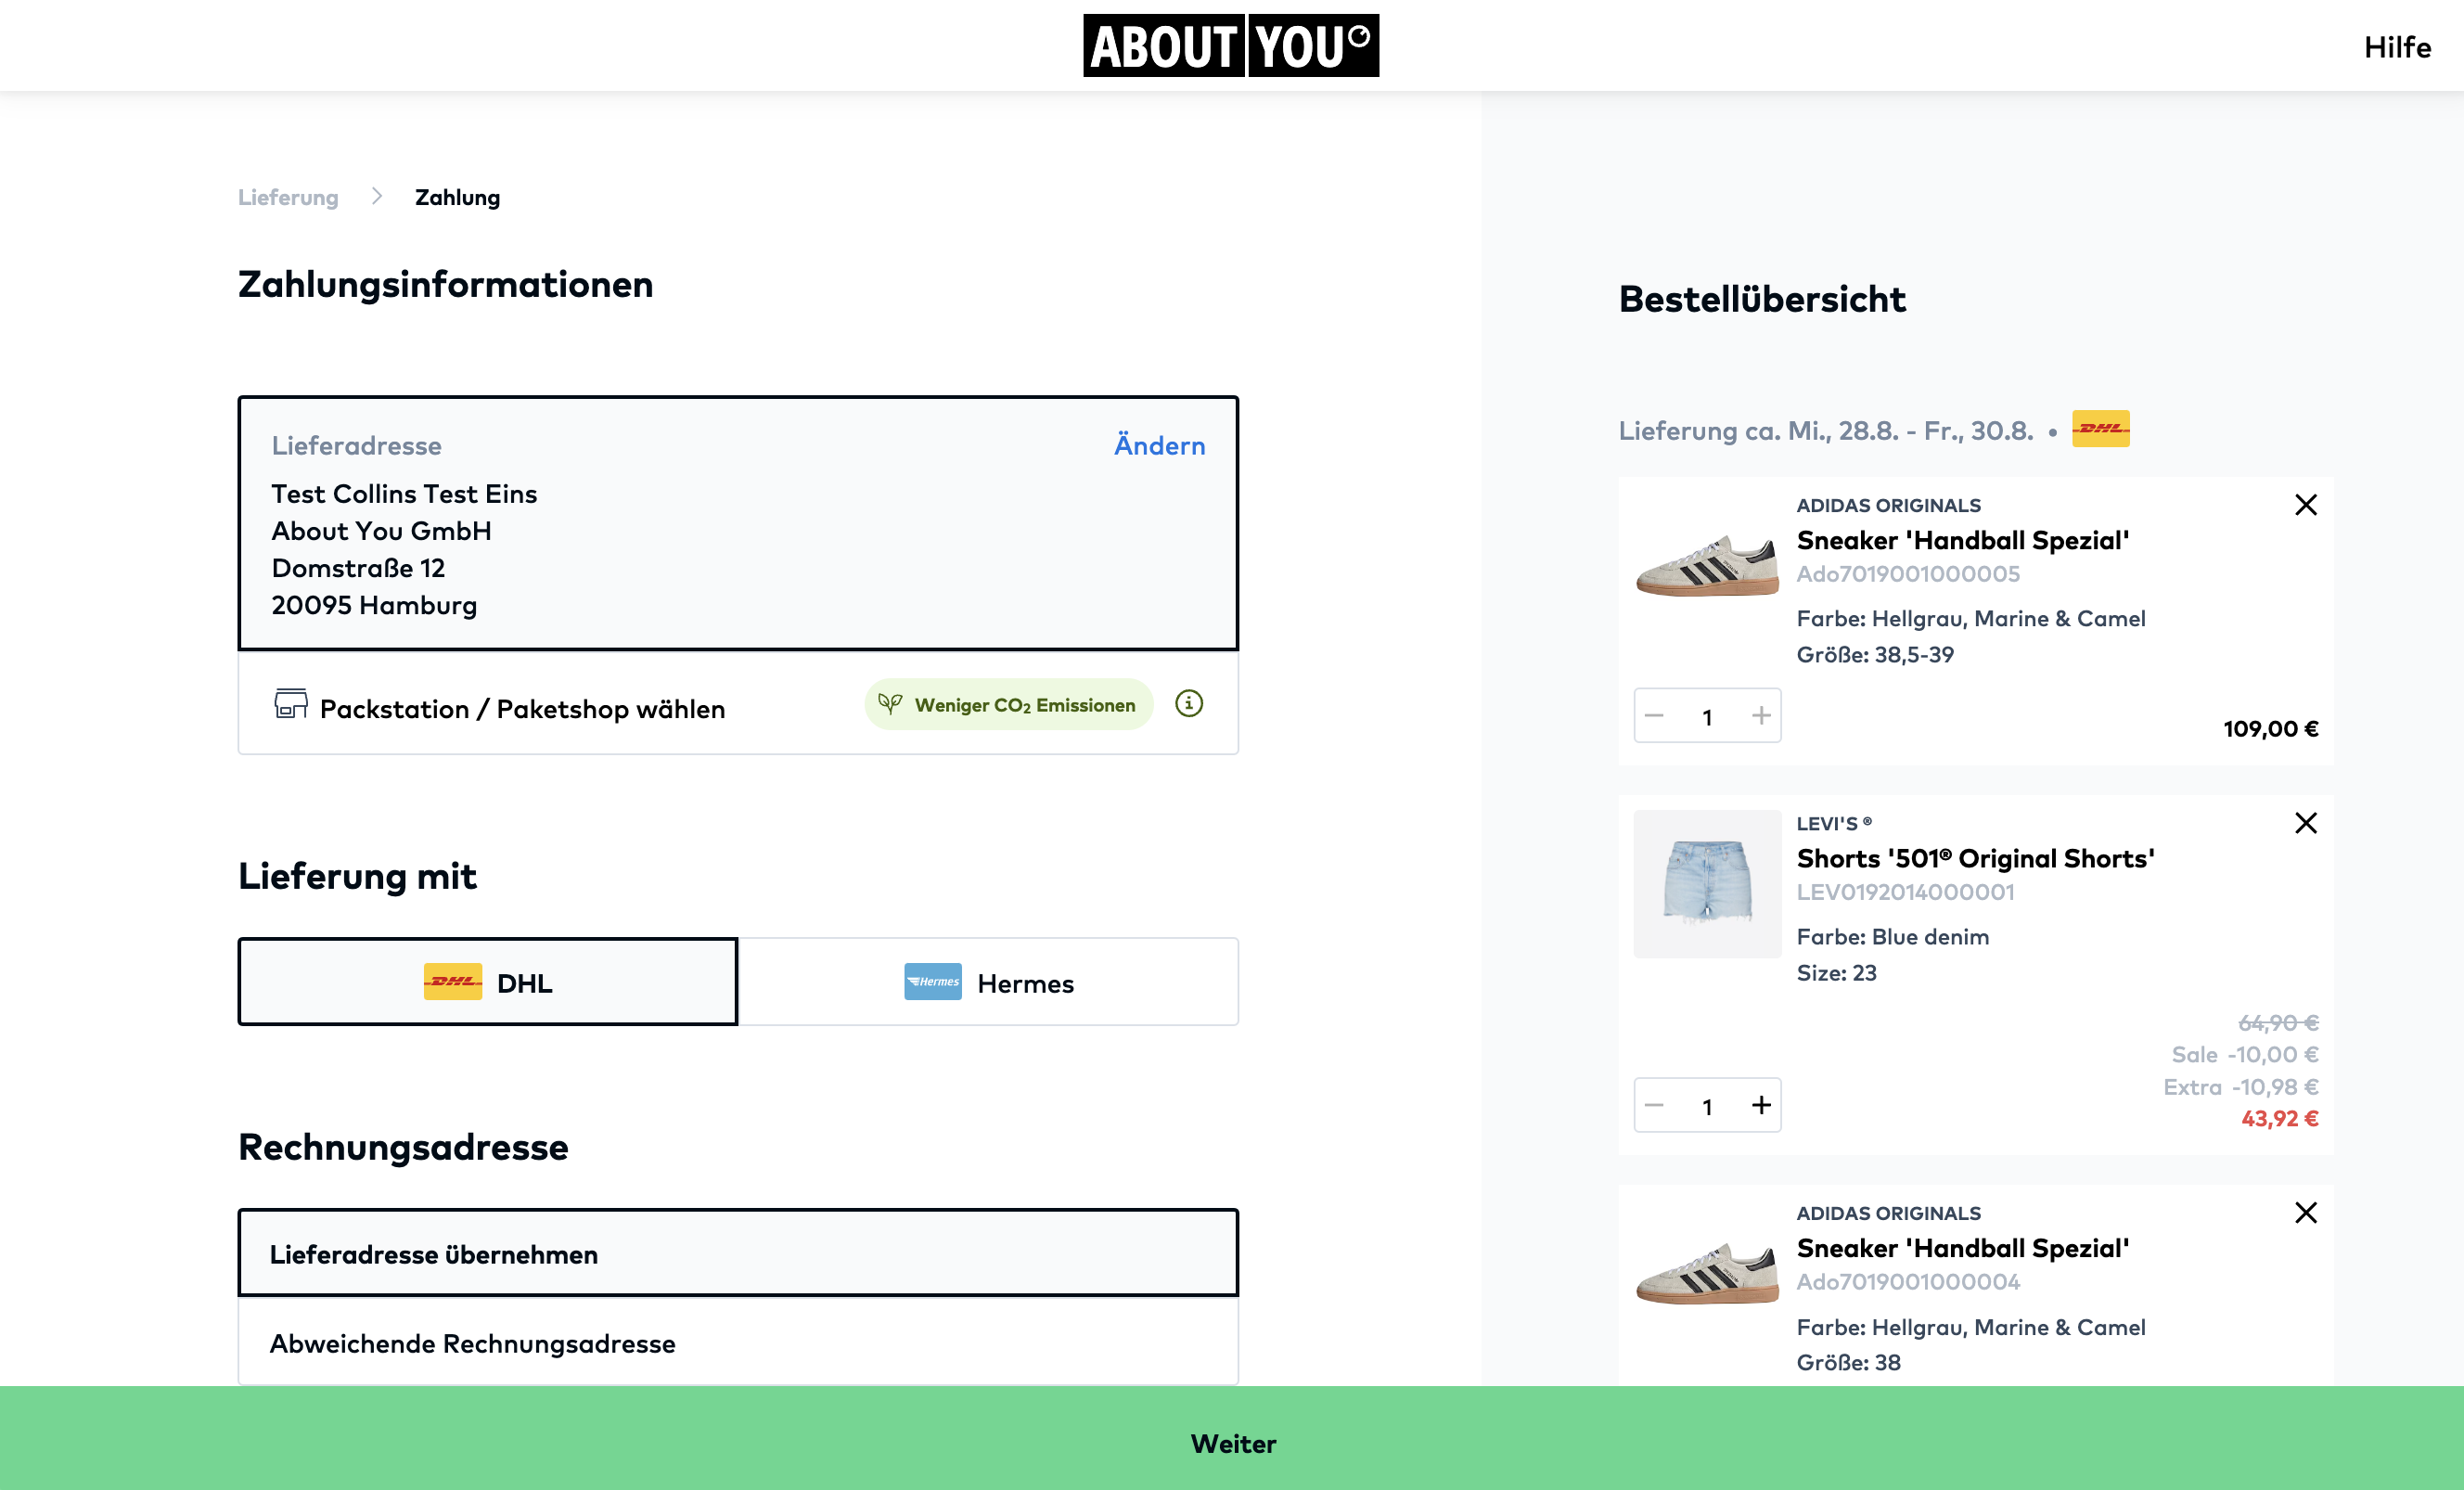The height and width of the screenshot is (1490, 2464).
Task: Select DHL as delivery carrier
Action: [x=488, y=982]
